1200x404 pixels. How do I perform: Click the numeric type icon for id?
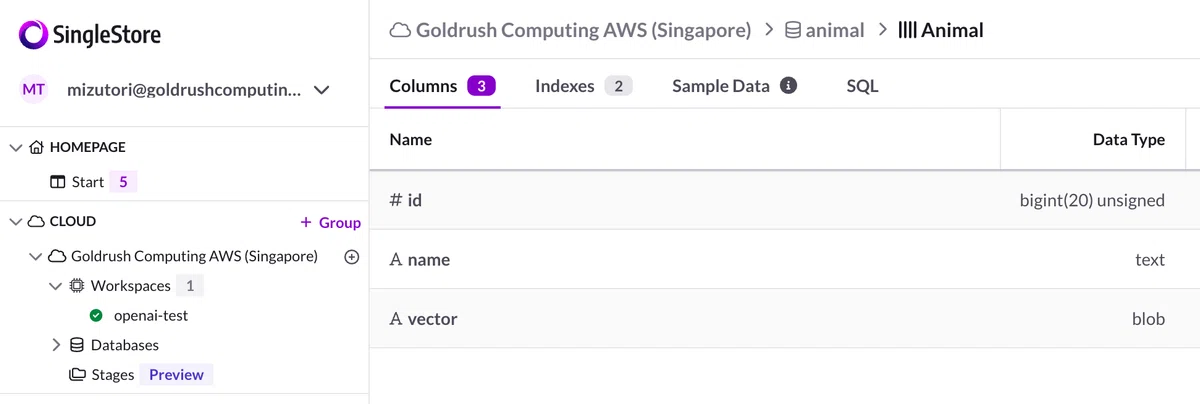396,200
